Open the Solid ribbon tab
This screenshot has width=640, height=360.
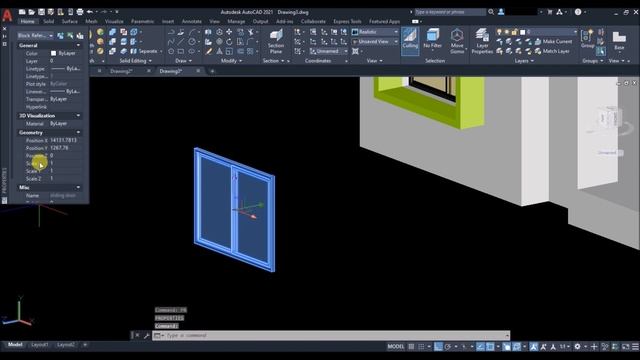point(49,21)
